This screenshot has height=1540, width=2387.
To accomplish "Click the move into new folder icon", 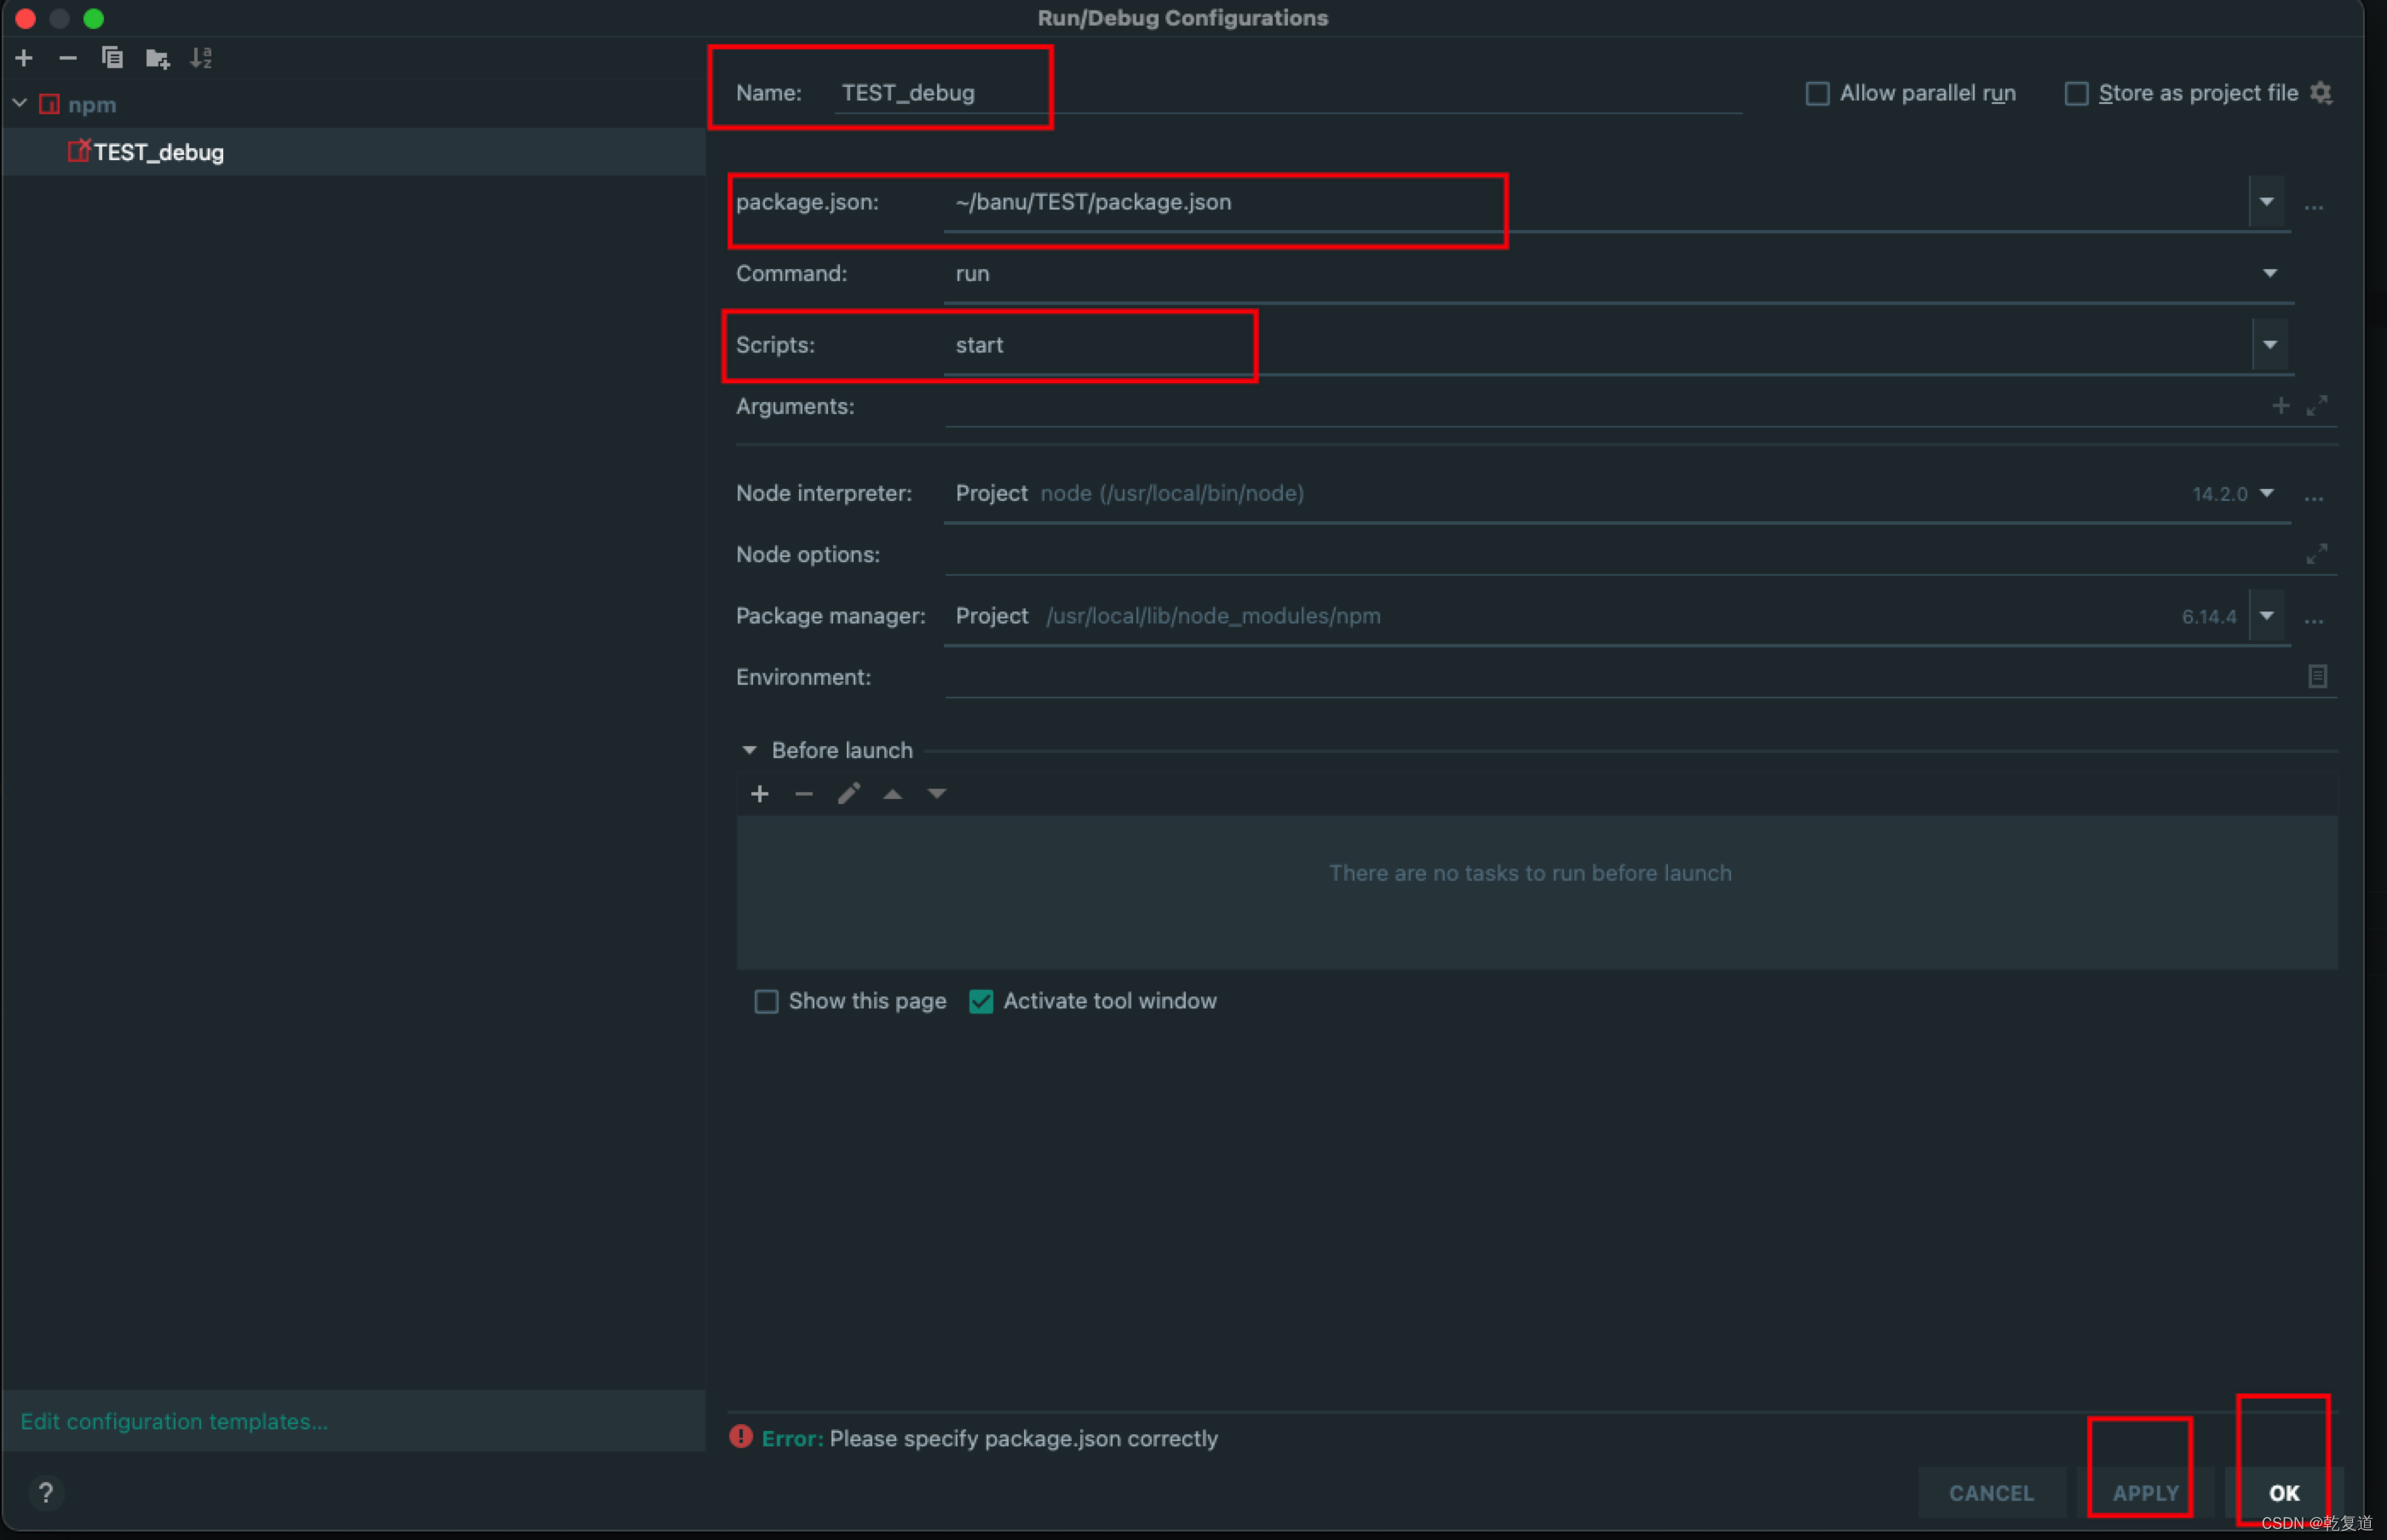I will (x=157, y=59).
